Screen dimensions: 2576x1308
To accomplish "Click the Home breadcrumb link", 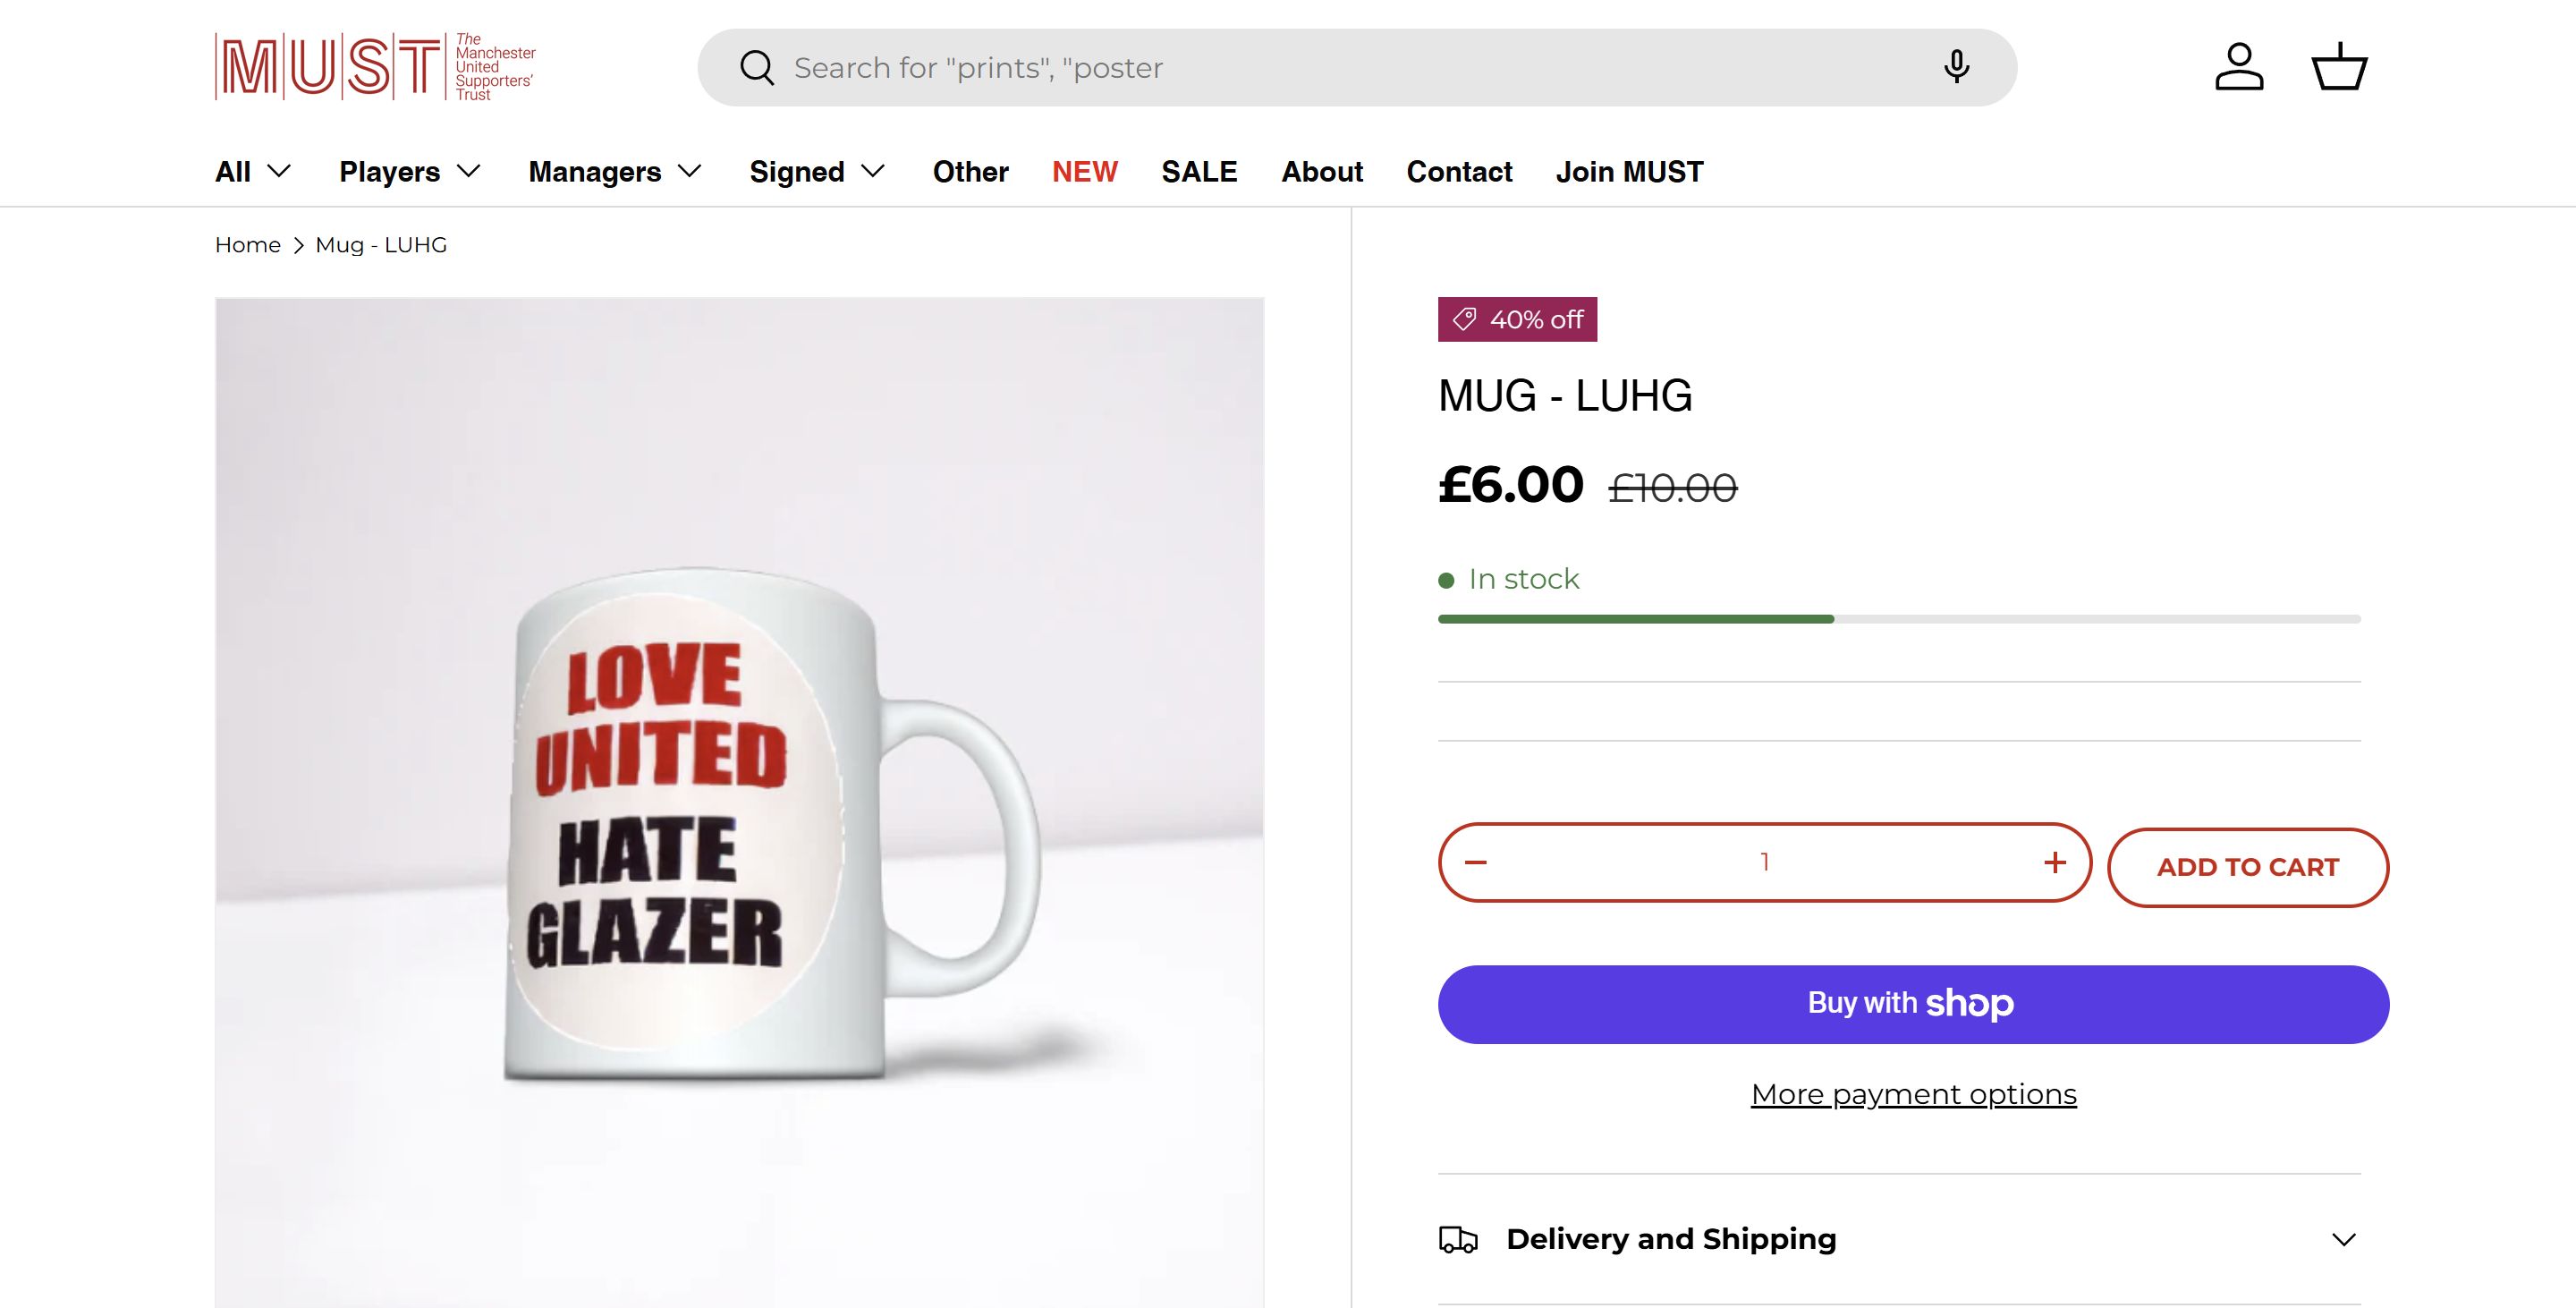I will tap(248, 245).
